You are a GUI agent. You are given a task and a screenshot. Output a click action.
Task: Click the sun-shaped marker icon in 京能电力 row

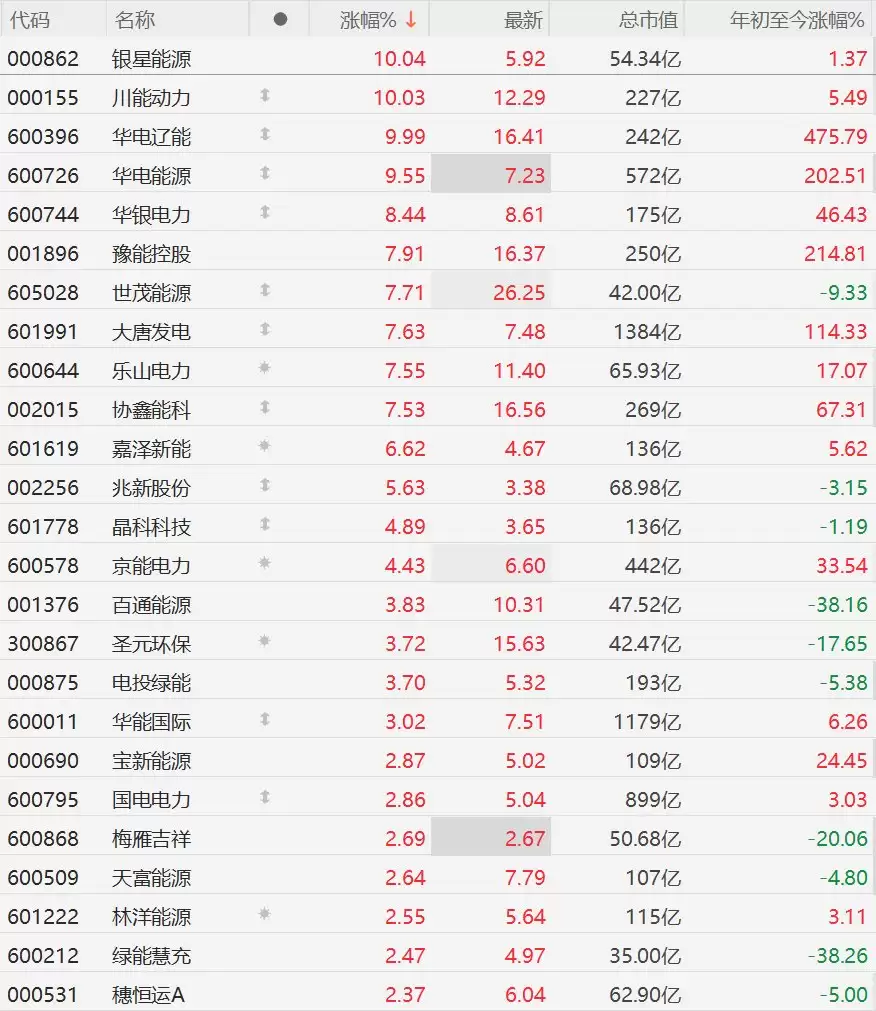264,563
